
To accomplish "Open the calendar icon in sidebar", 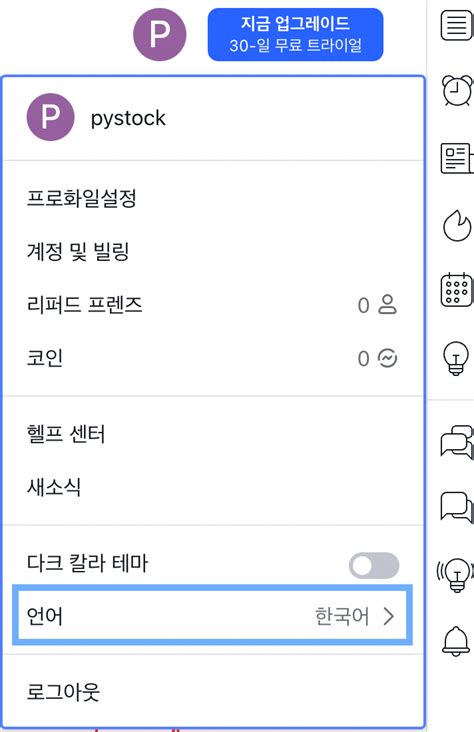I will click(x=457, y=290).
